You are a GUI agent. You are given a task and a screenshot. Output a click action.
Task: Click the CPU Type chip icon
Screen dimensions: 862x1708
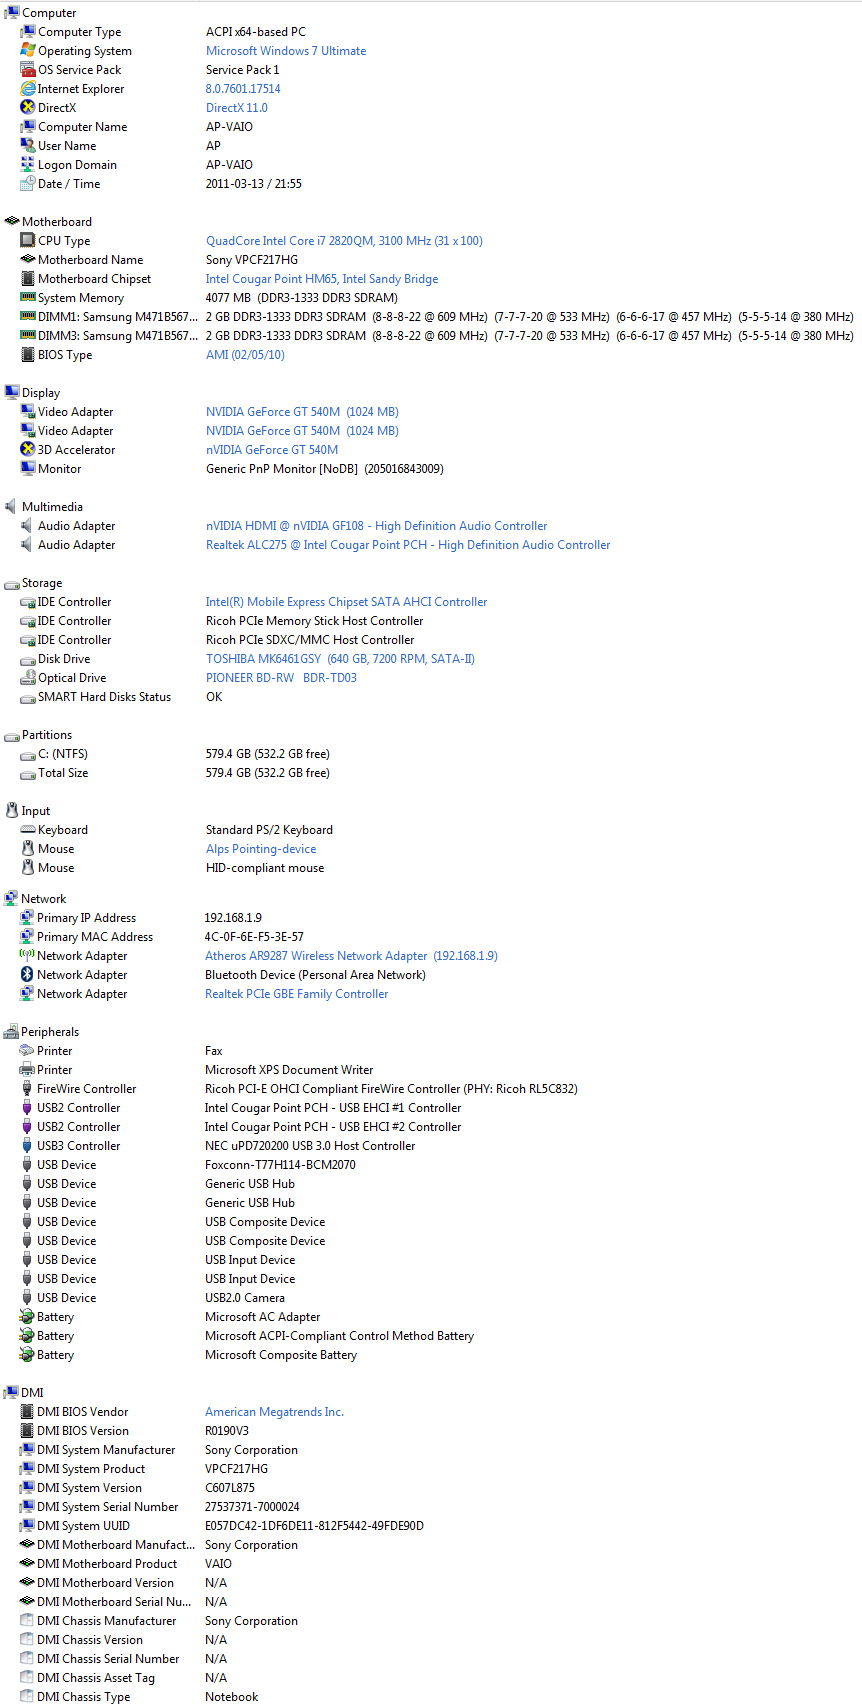[x=28, y=241]
